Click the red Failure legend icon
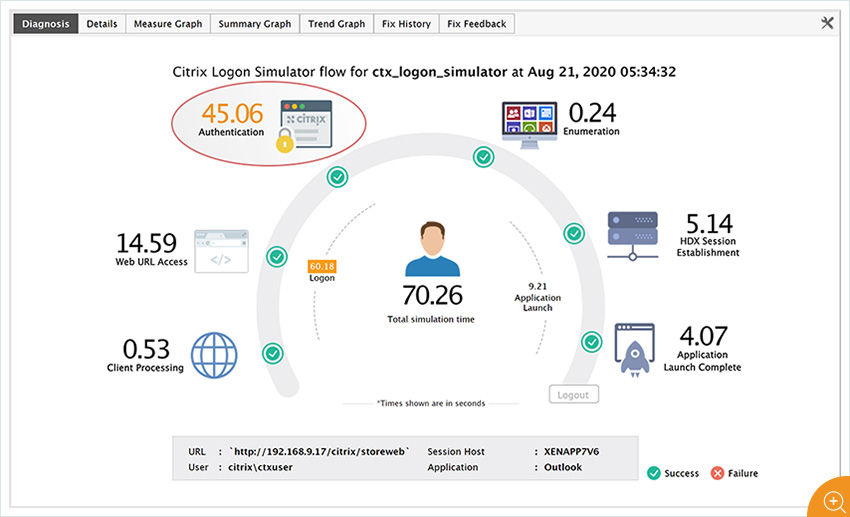 [718, 473]
